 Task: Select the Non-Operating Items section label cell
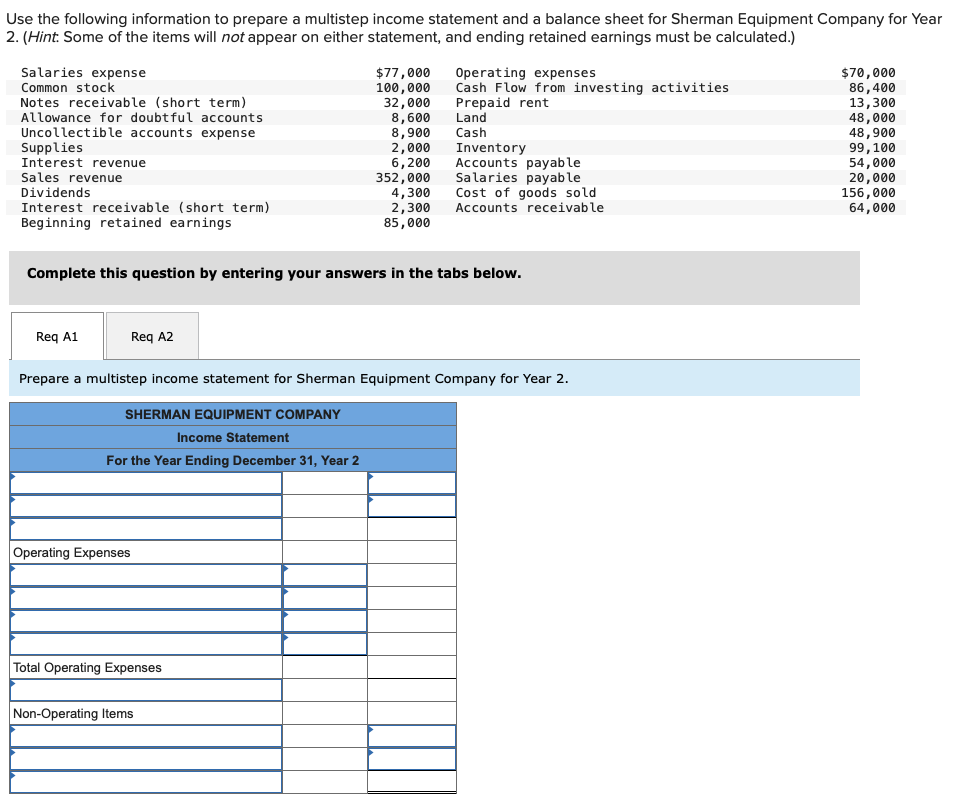point(146,712)
